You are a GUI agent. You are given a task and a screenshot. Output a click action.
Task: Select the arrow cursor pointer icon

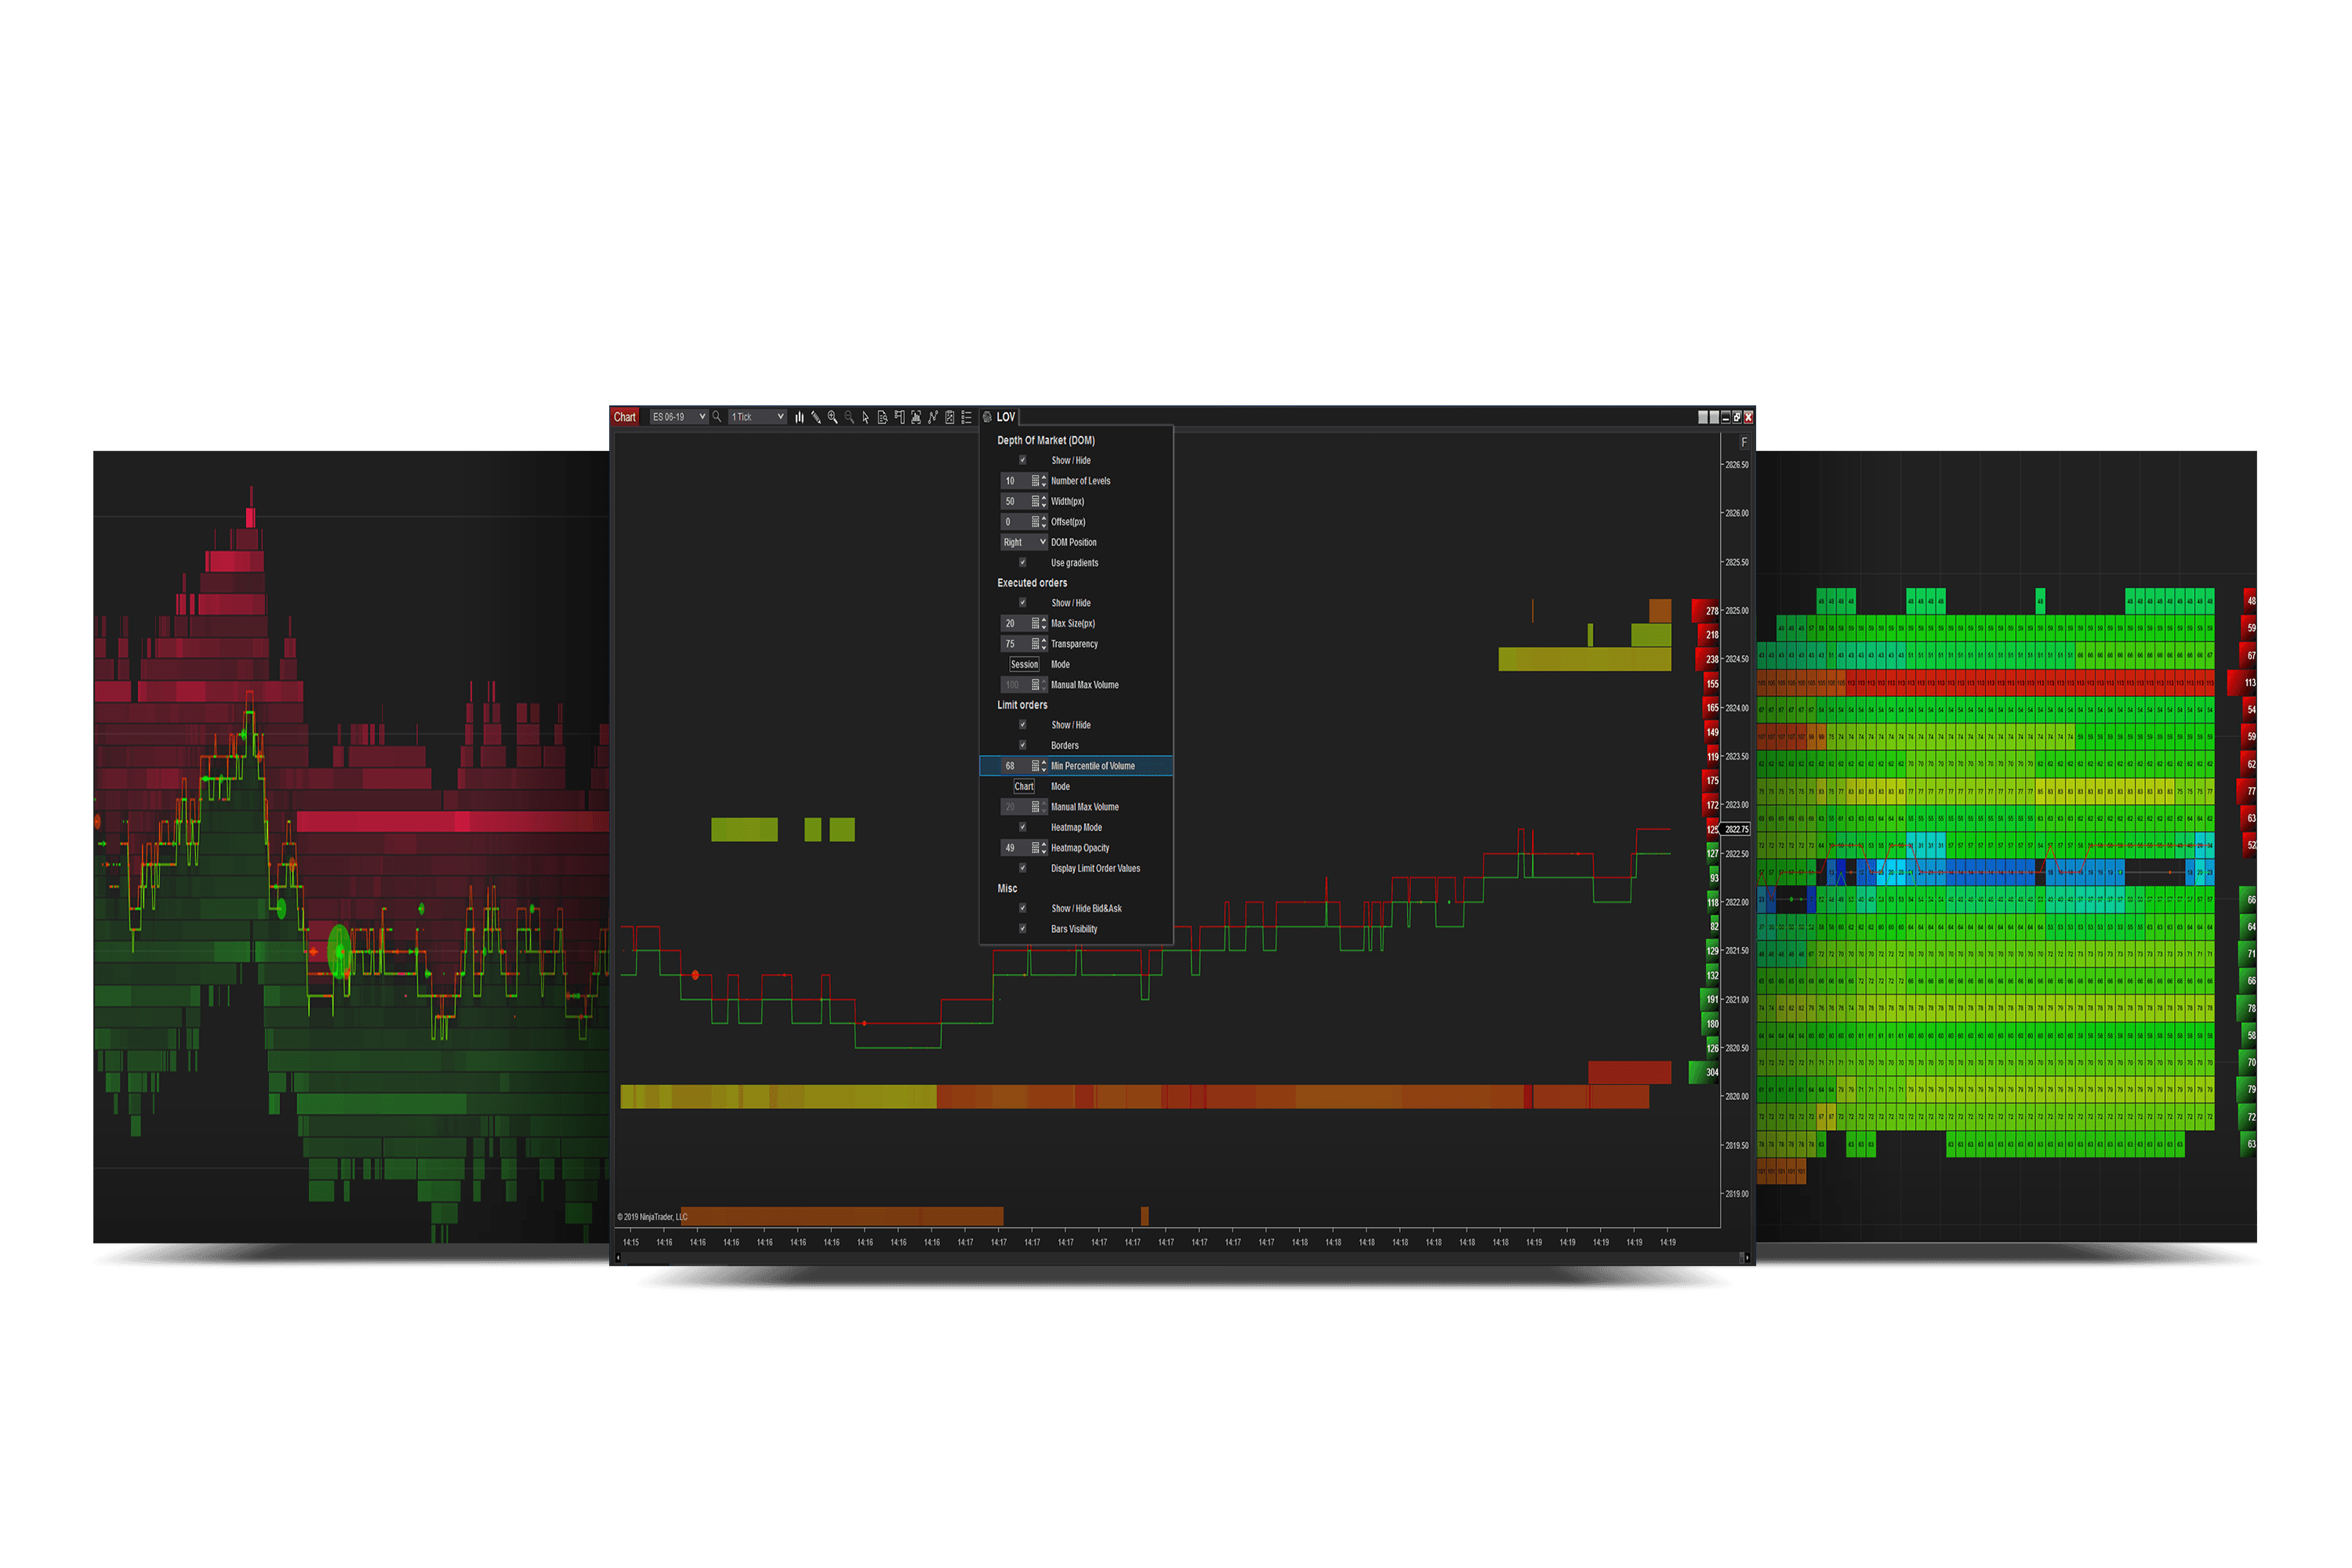point(866,417)
